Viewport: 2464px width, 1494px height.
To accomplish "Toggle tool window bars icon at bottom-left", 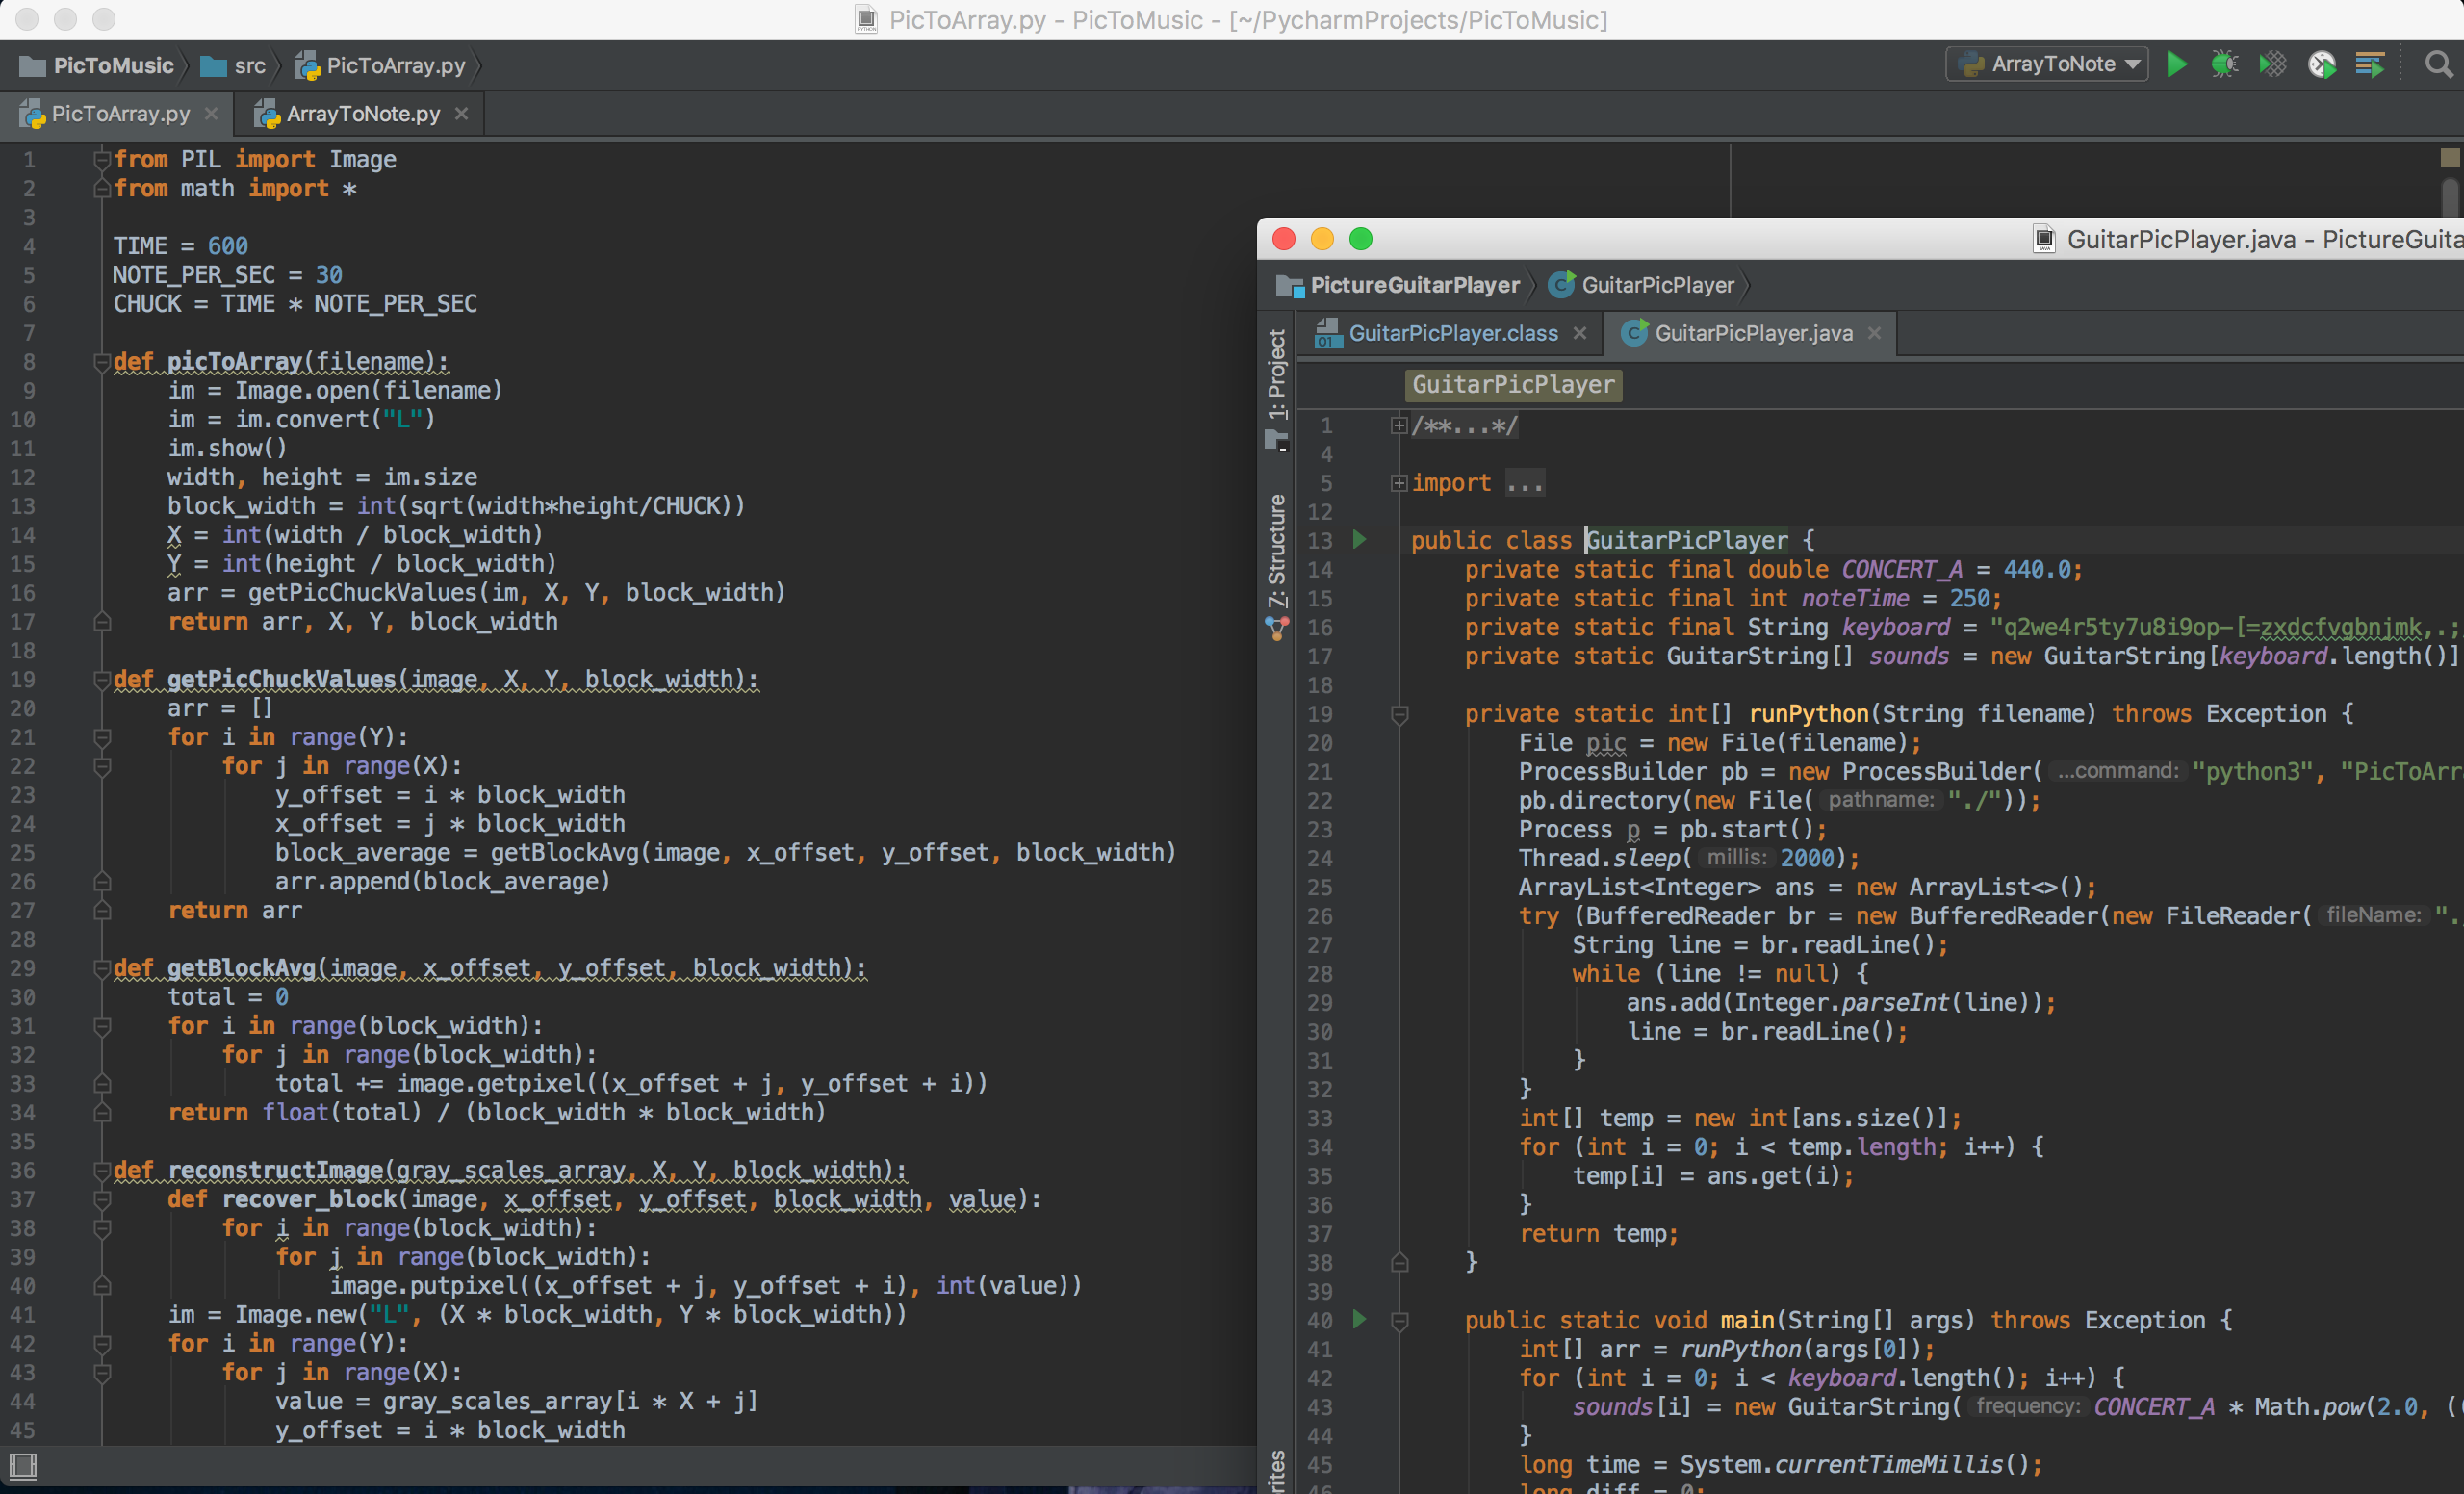I will click(23, 1466).
